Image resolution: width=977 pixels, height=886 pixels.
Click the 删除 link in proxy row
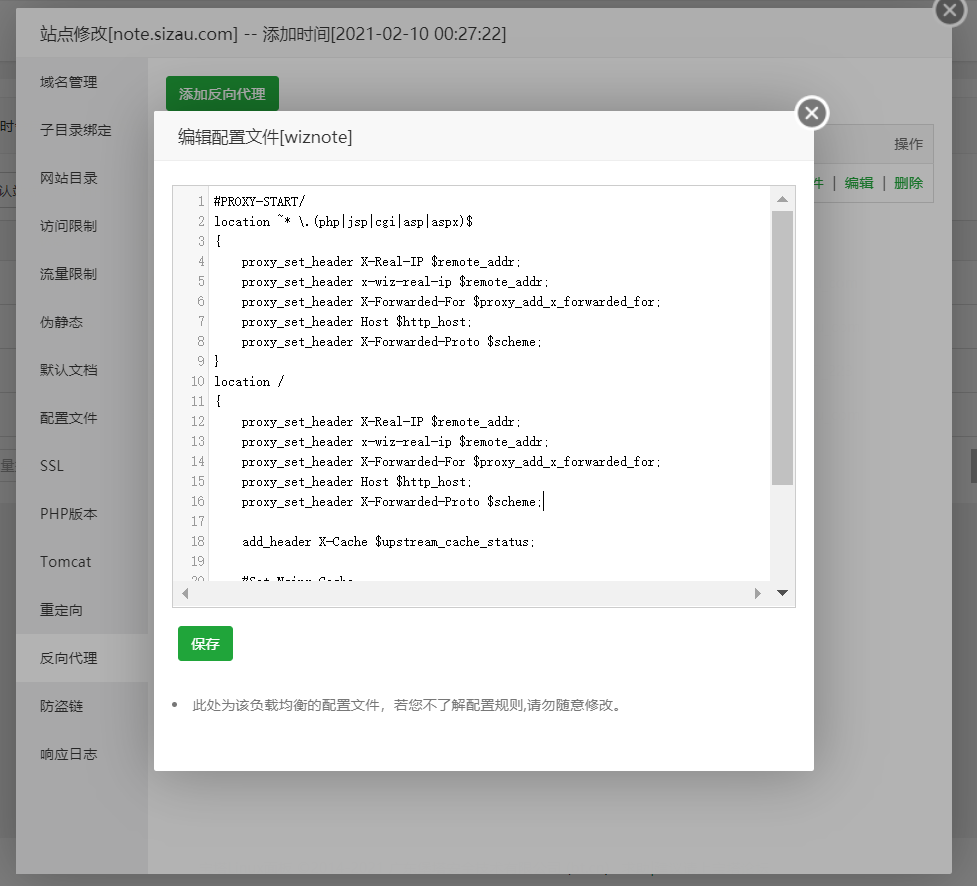click(908, 183)
